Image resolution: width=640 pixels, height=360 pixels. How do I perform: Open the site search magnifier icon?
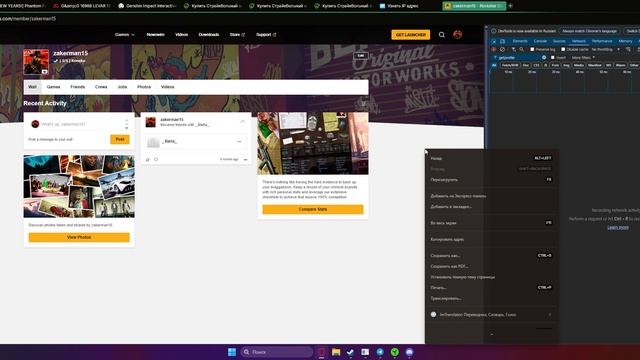pos(442,35)
